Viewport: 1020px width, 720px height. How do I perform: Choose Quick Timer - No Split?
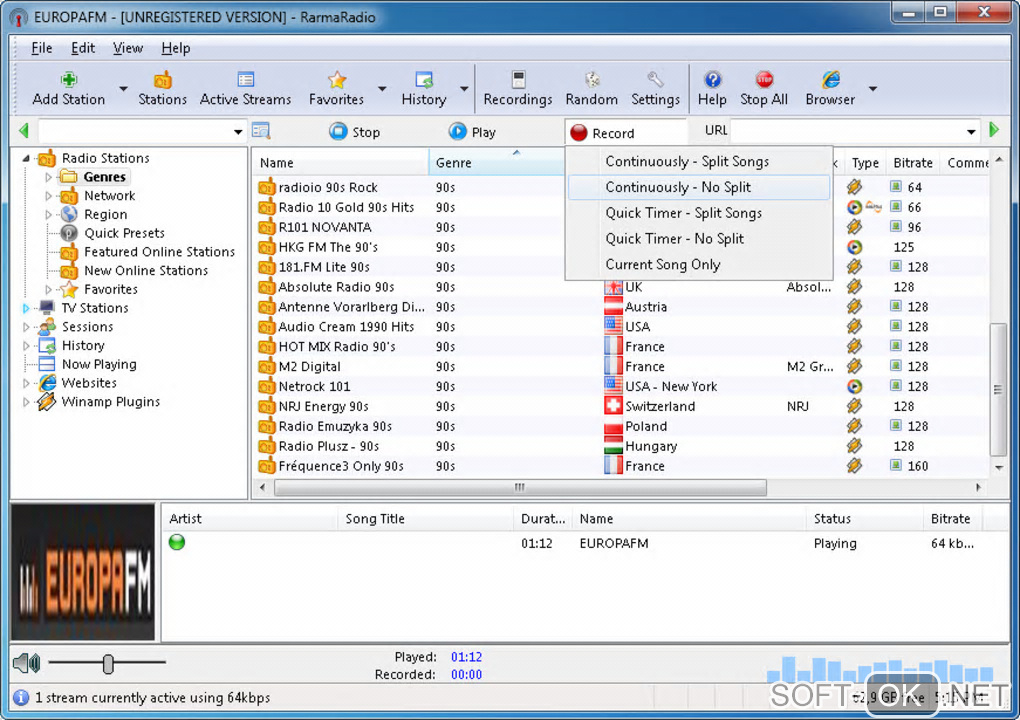click(x=699, y=239)
